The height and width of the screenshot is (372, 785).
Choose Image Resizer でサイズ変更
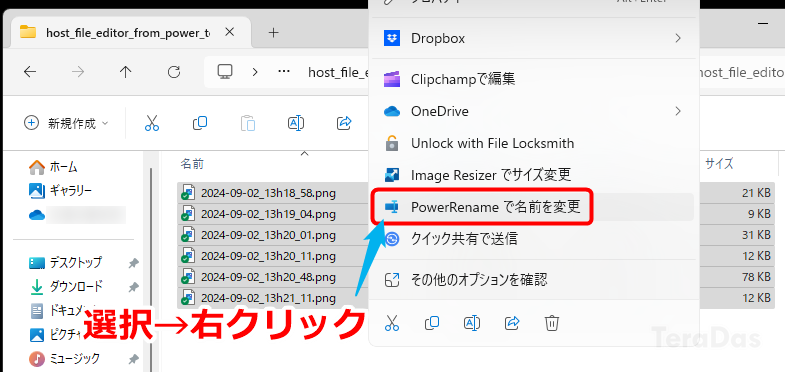click(x=533, y=175)
